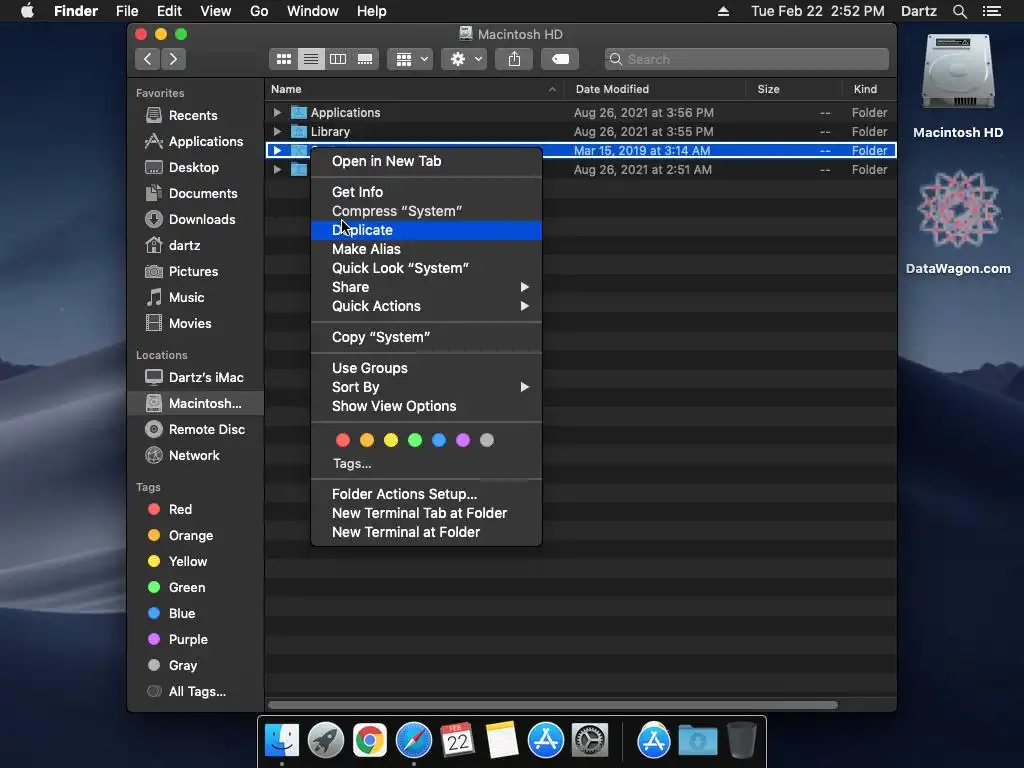Screen dimensions: 1024x768
Task: Switch to list view in toolbar
Action: coord(311,59)
